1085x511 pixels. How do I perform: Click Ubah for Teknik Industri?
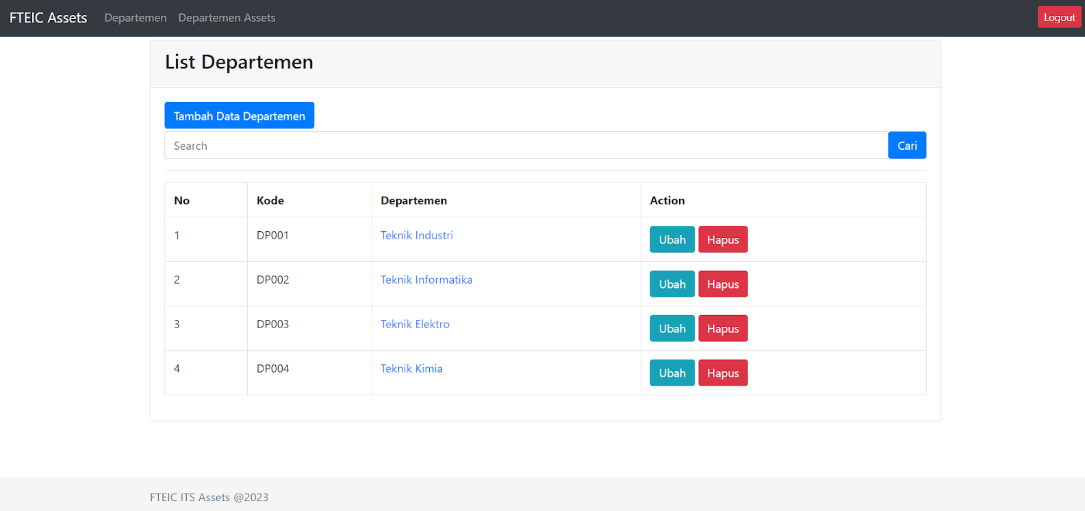click(672, 240)
